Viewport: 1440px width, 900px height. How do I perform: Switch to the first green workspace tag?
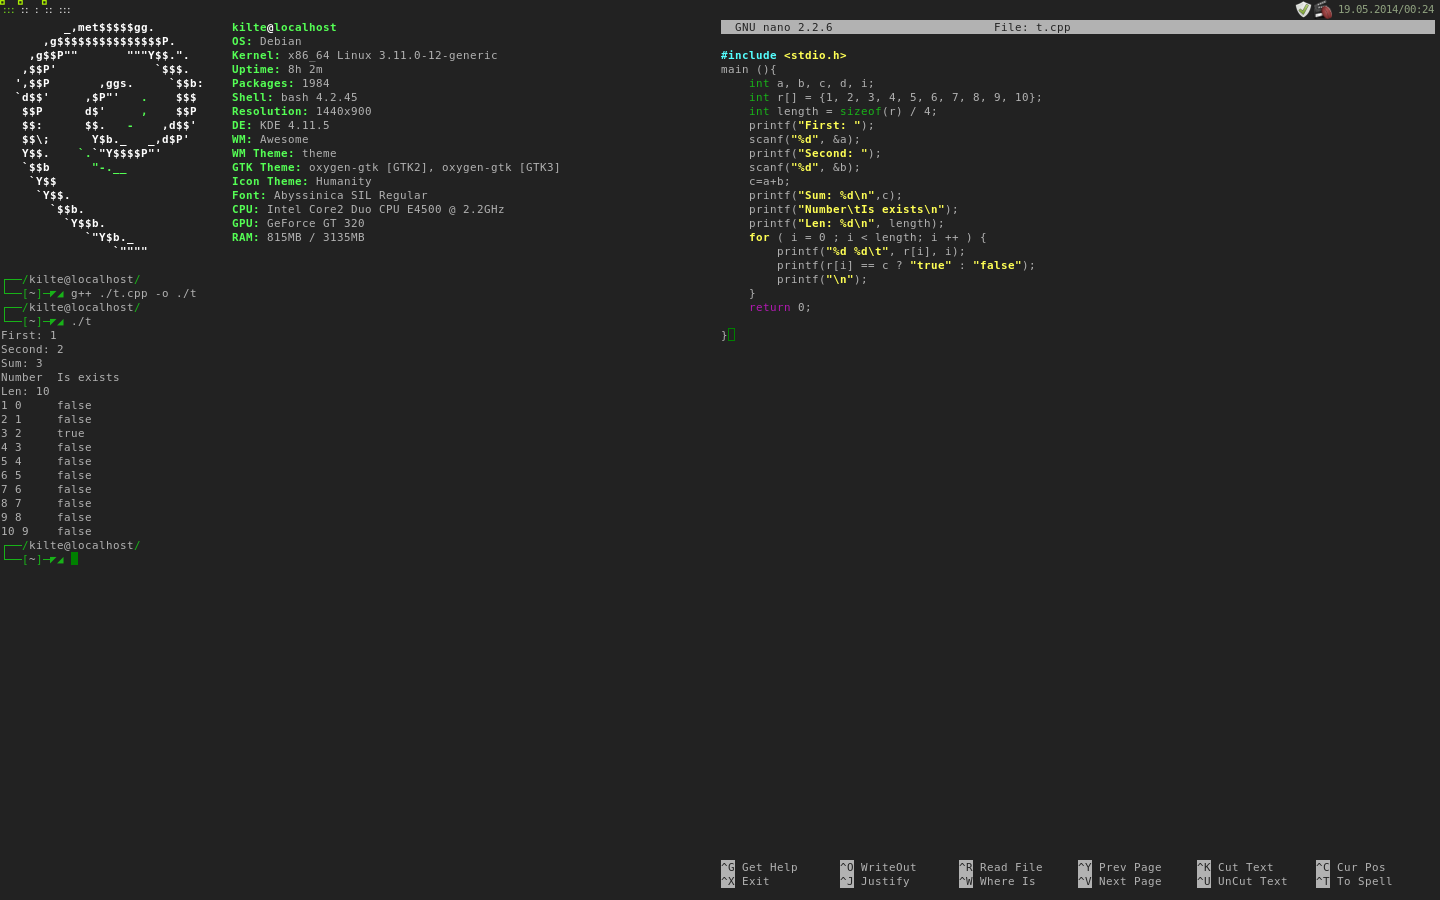click(x=8, y=8)
